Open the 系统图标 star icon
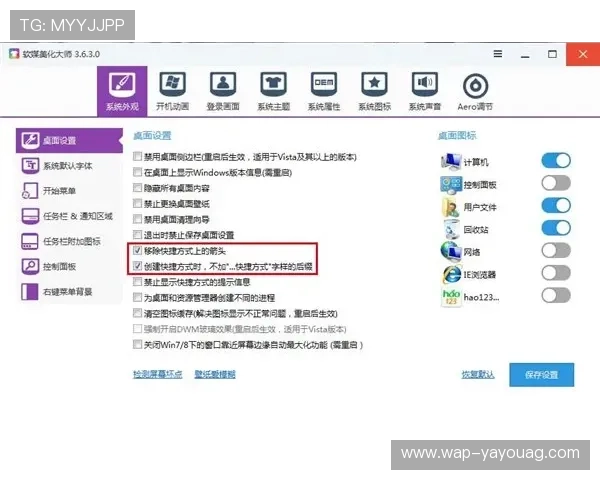 click(x=375, y=85)
